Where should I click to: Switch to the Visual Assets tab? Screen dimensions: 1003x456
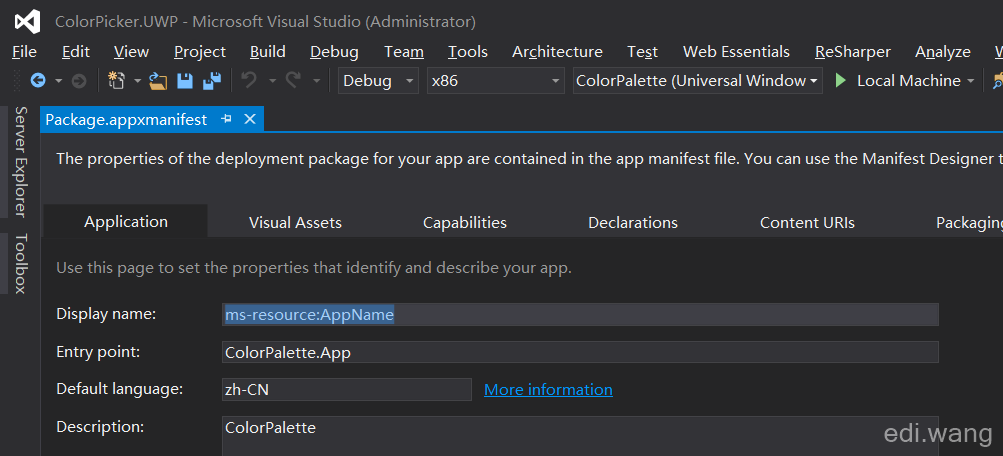pyautogui.click(x=295, y=223)
